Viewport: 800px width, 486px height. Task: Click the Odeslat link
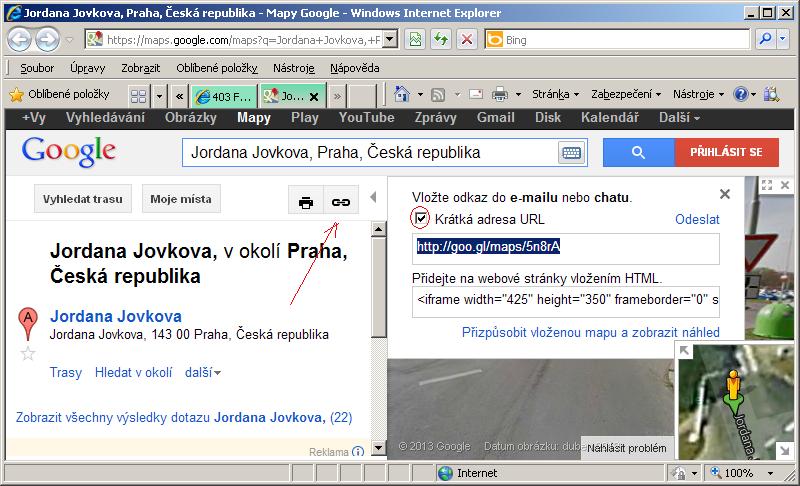(x=697, y=219)
